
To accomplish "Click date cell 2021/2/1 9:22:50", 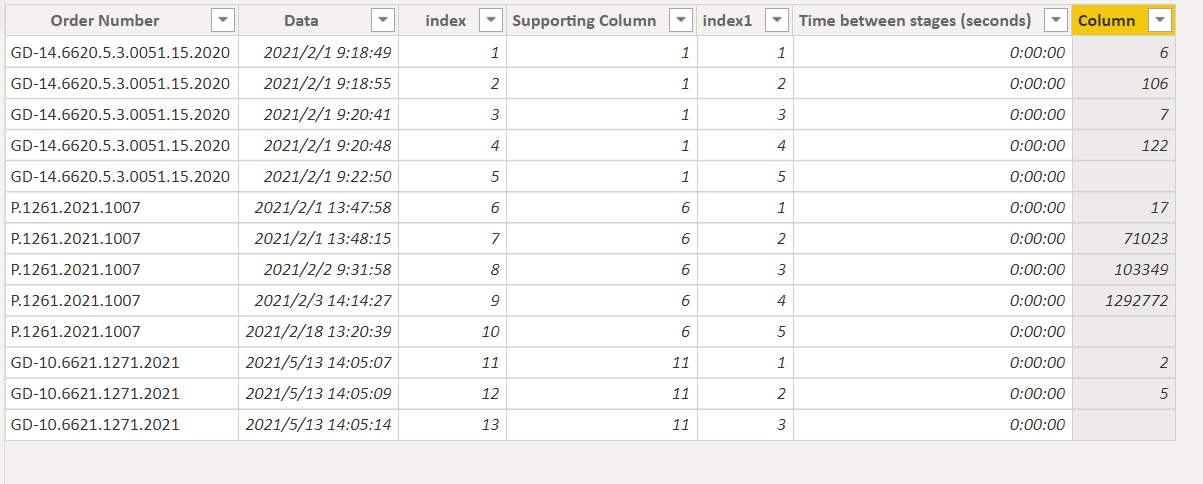I will click(318, 176).
